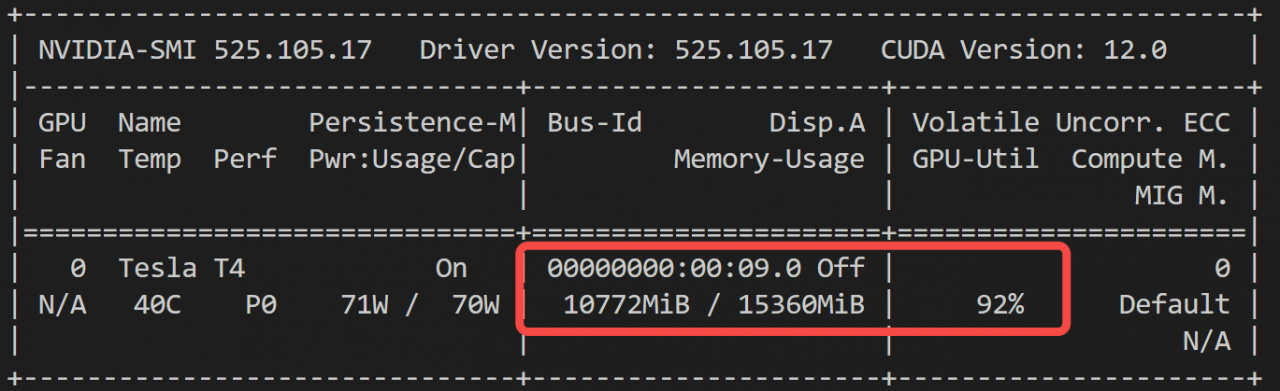Click the 10772MiB memory used value
The image size is (1280, 391).
point(626,304)
